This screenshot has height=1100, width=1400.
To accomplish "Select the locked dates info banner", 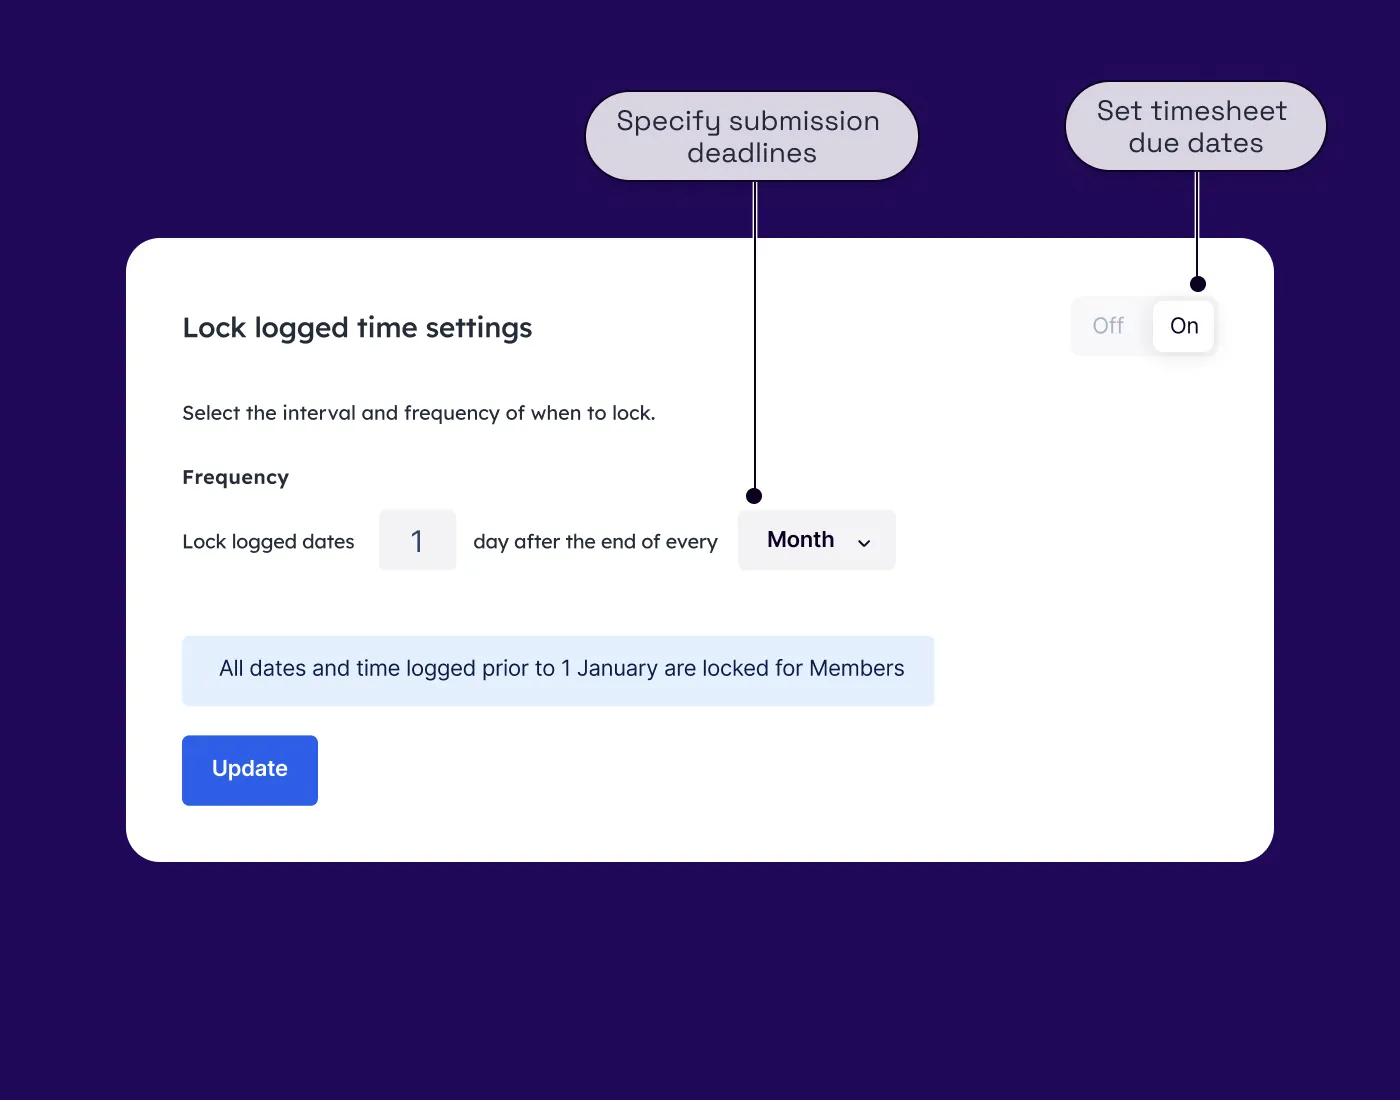I will tap(557, 669).
